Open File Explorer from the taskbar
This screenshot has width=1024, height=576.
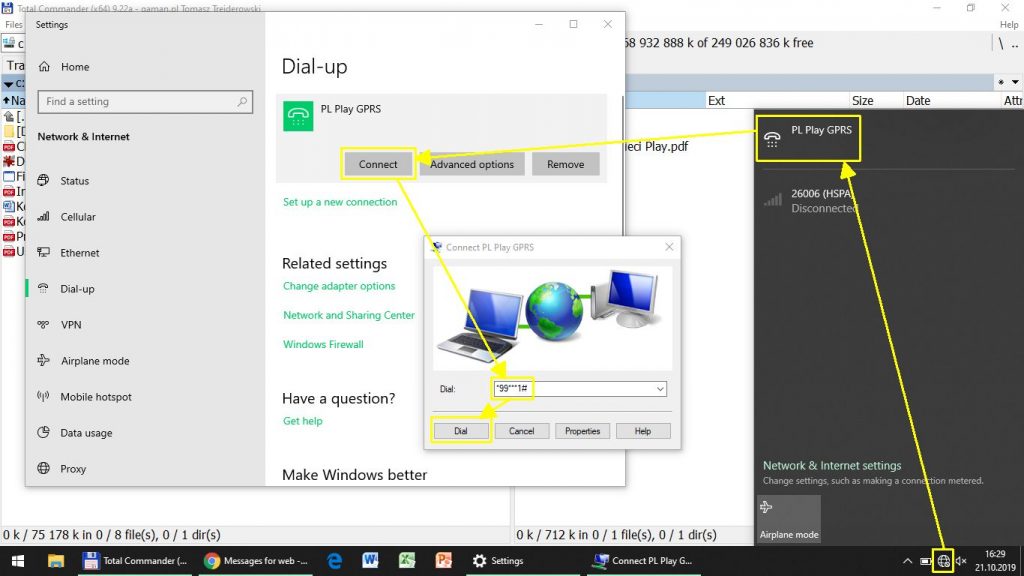pyautogui.click(x=56, y=560)
